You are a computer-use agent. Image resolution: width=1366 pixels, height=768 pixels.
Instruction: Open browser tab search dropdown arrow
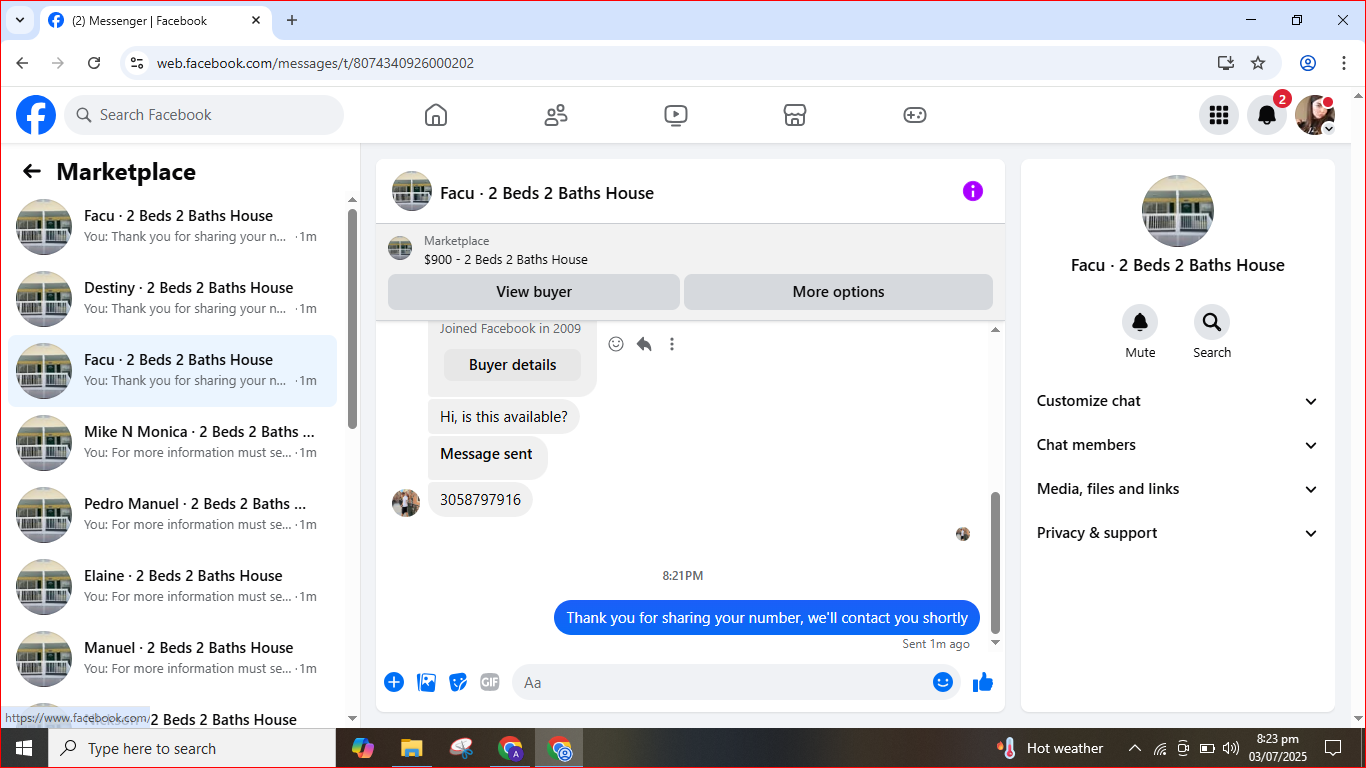[x=19, y=20]
